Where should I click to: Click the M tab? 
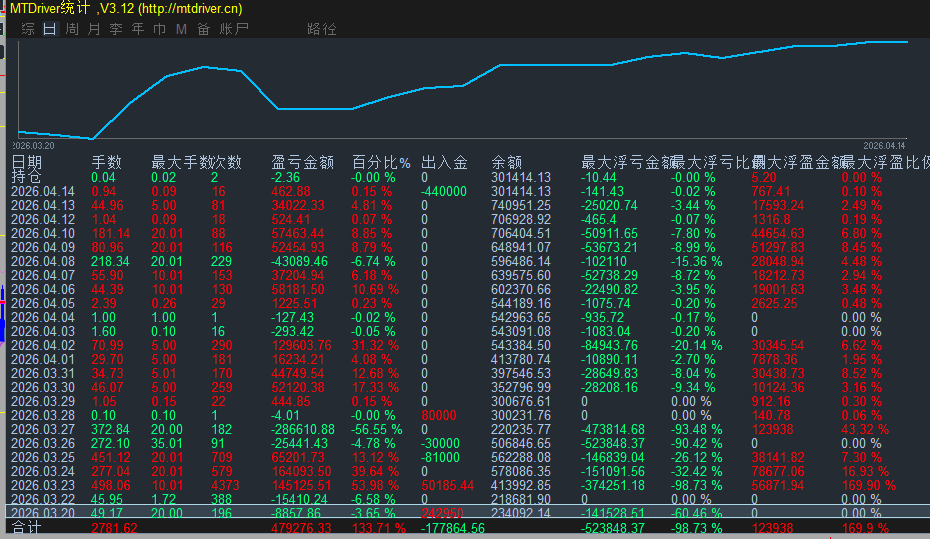click(x=181, y=29)
